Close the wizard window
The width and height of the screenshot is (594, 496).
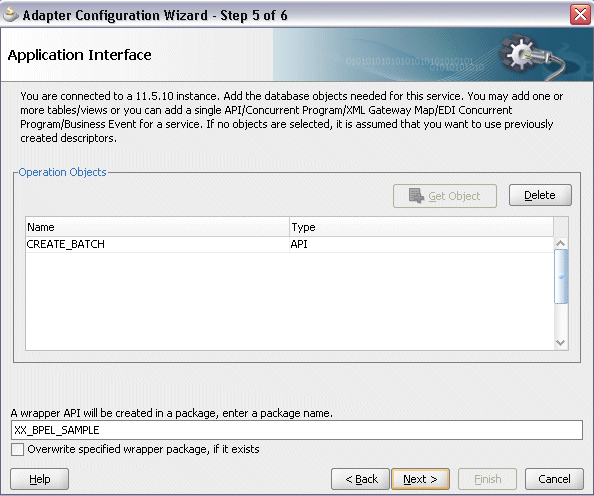pyautogui.click(x=580, y=15)
